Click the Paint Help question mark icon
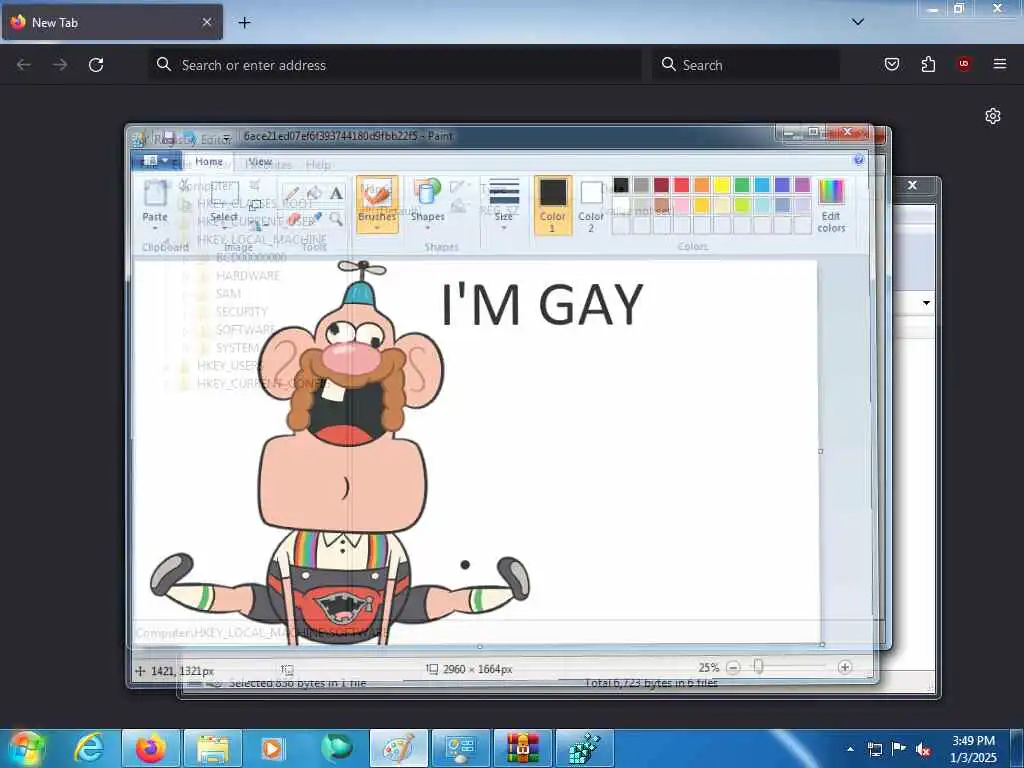This screenshot has width=1024, height=768. [858, 160]
